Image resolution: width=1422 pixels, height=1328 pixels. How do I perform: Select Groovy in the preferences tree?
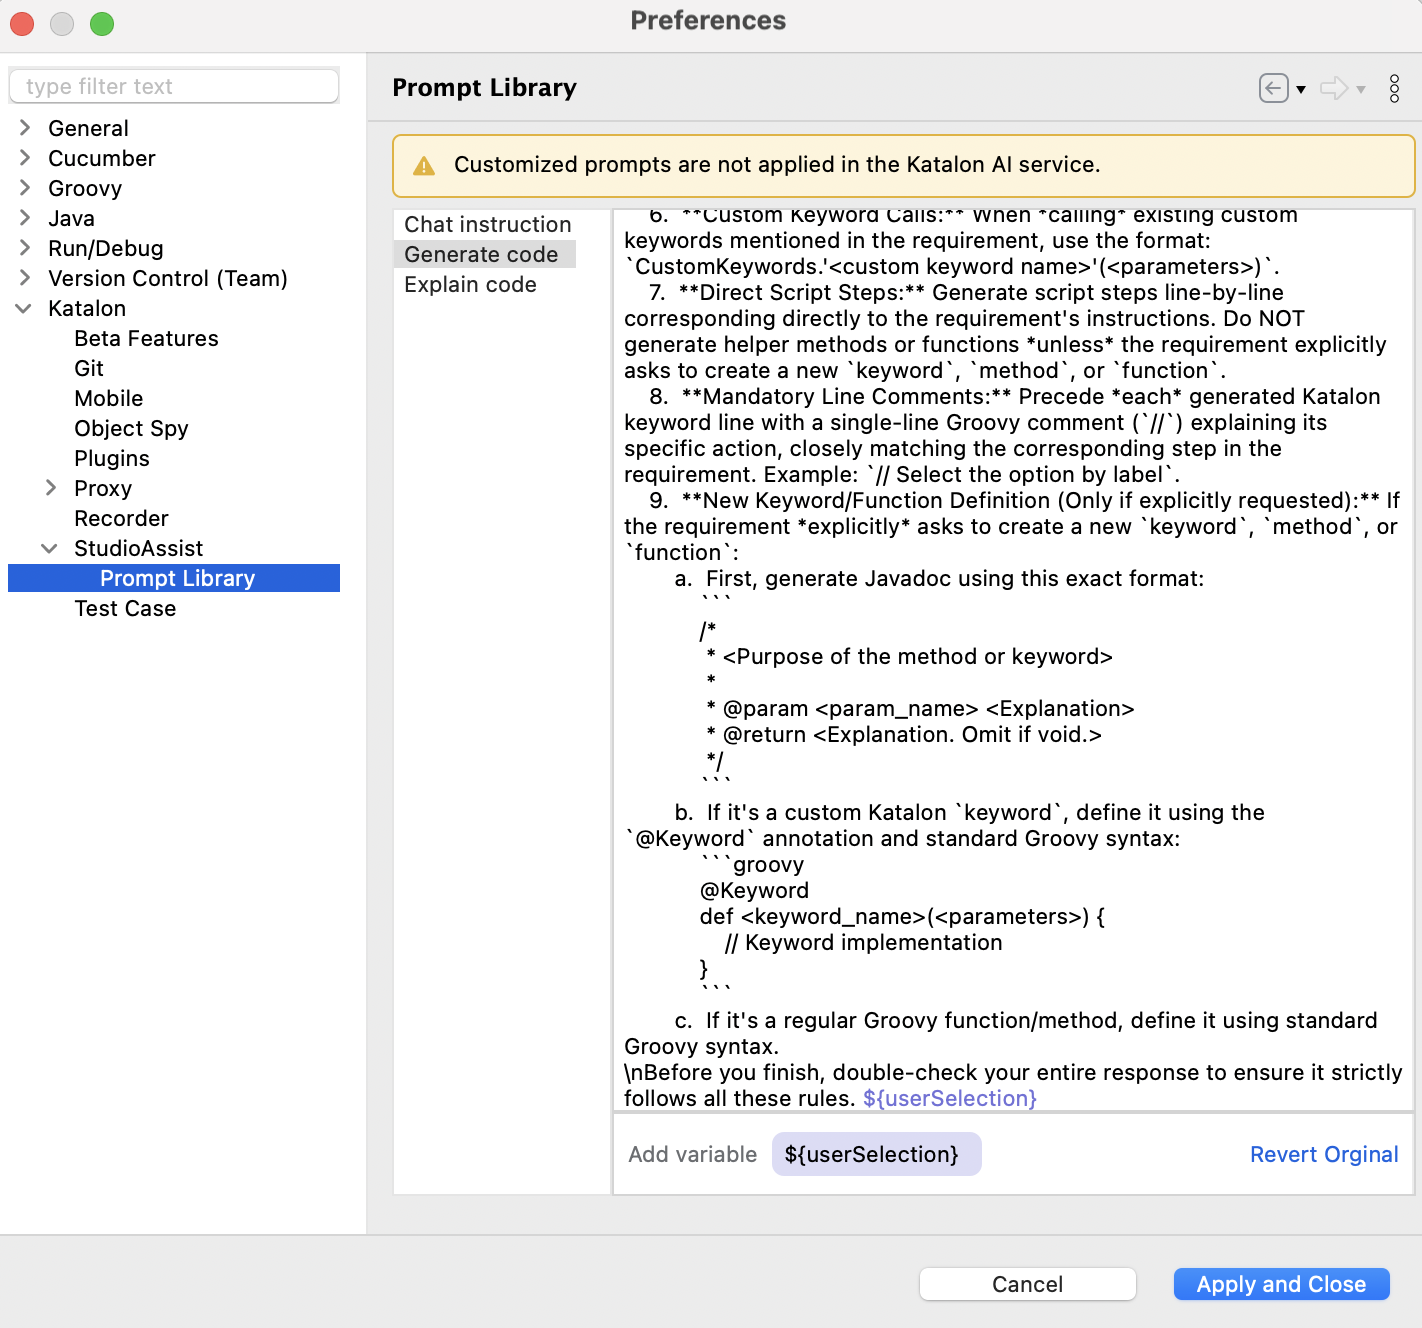coord(85,188)
